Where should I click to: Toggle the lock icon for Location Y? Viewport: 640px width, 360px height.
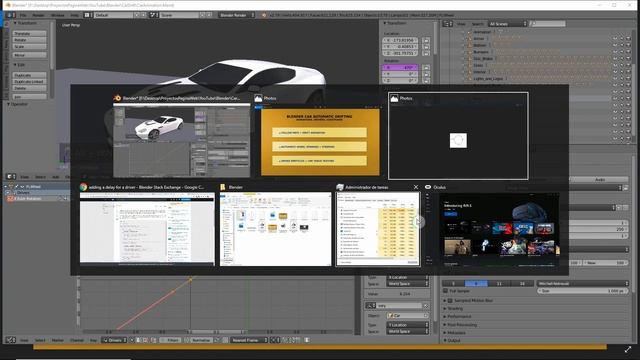coord(426,47)
